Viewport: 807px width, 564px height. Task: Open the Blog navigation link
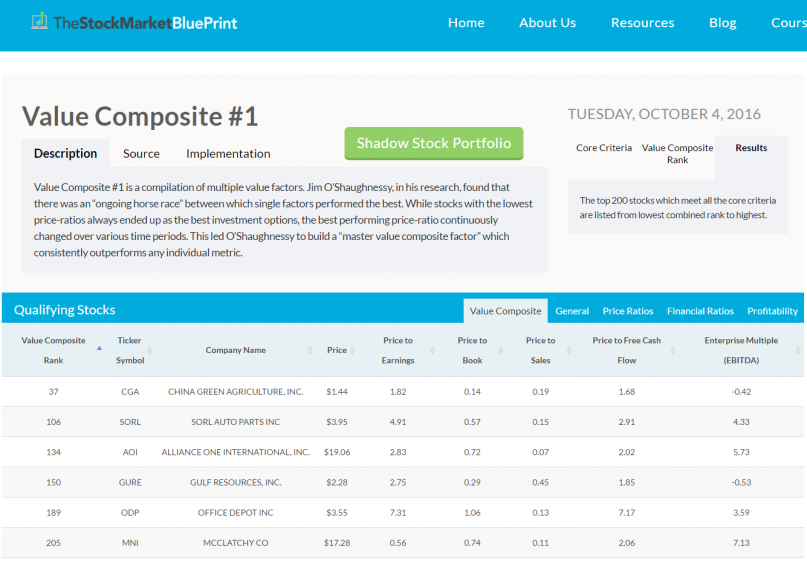coord(723,23)
